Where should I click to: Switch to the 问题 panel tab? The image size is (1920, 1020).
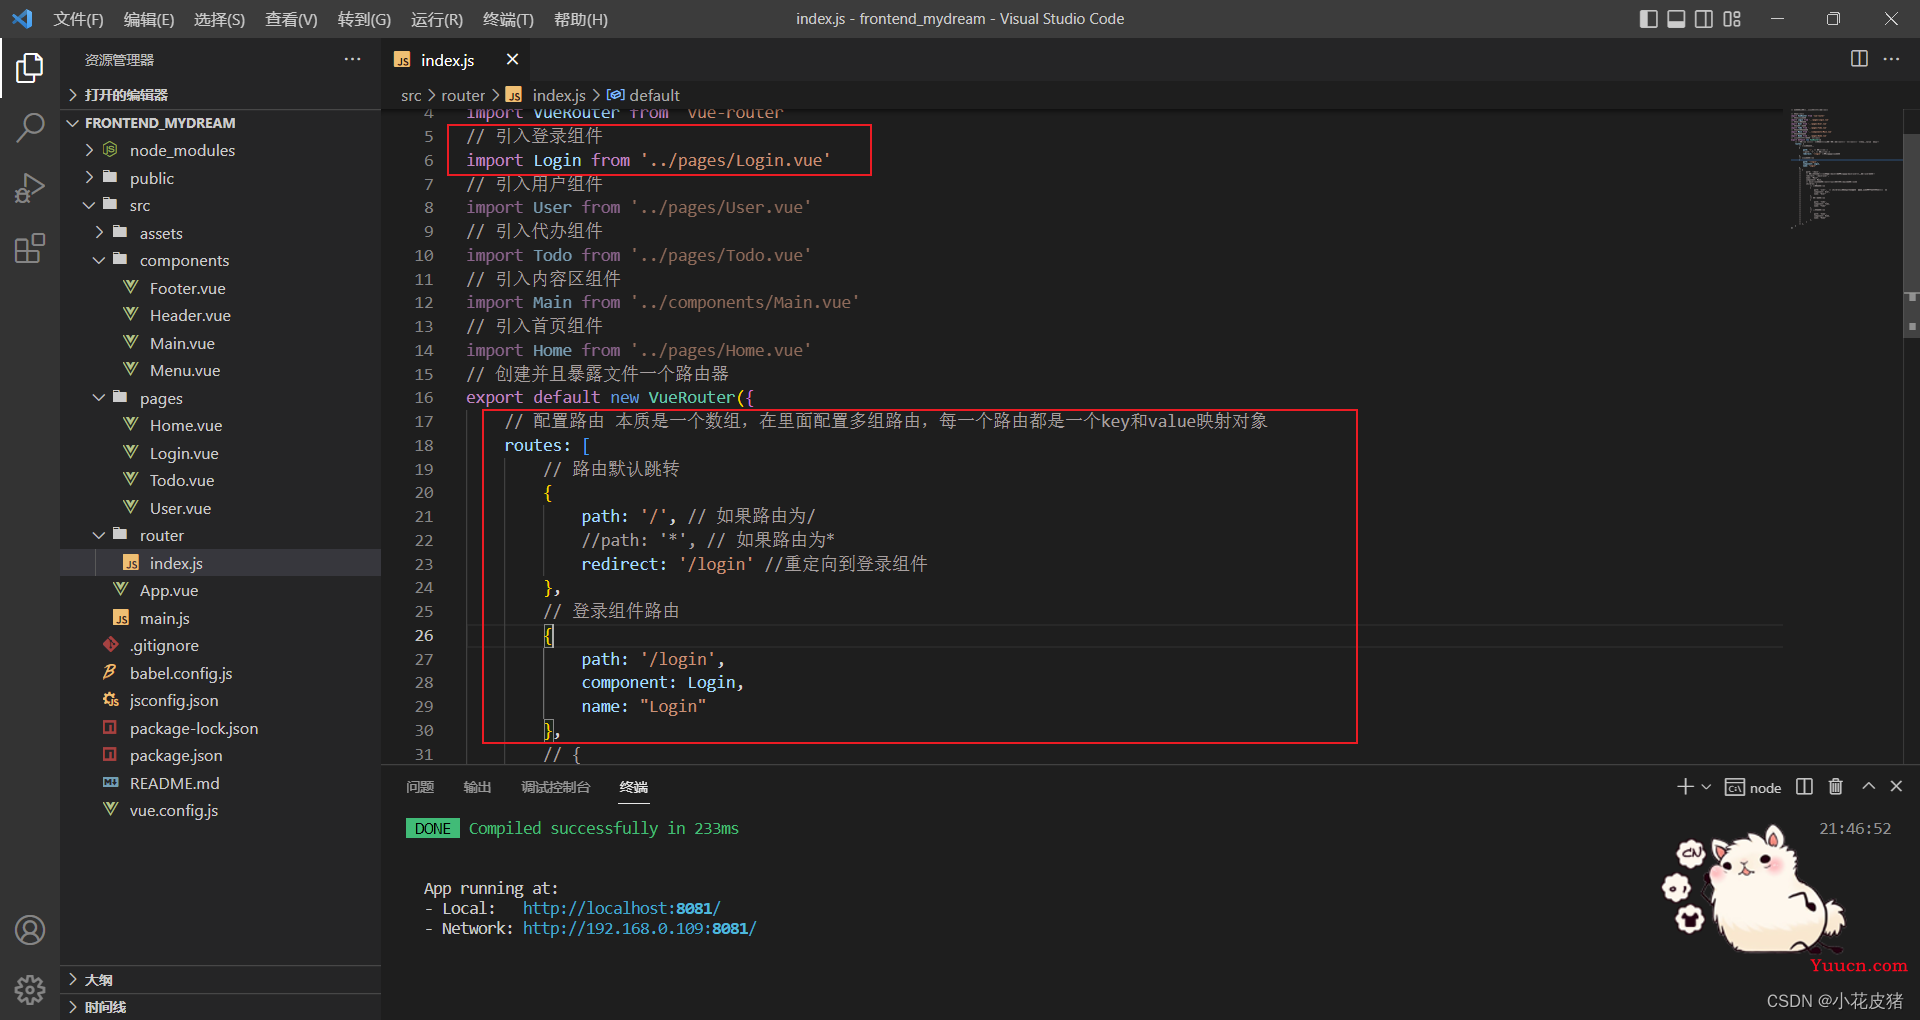(x=420, y=787)
